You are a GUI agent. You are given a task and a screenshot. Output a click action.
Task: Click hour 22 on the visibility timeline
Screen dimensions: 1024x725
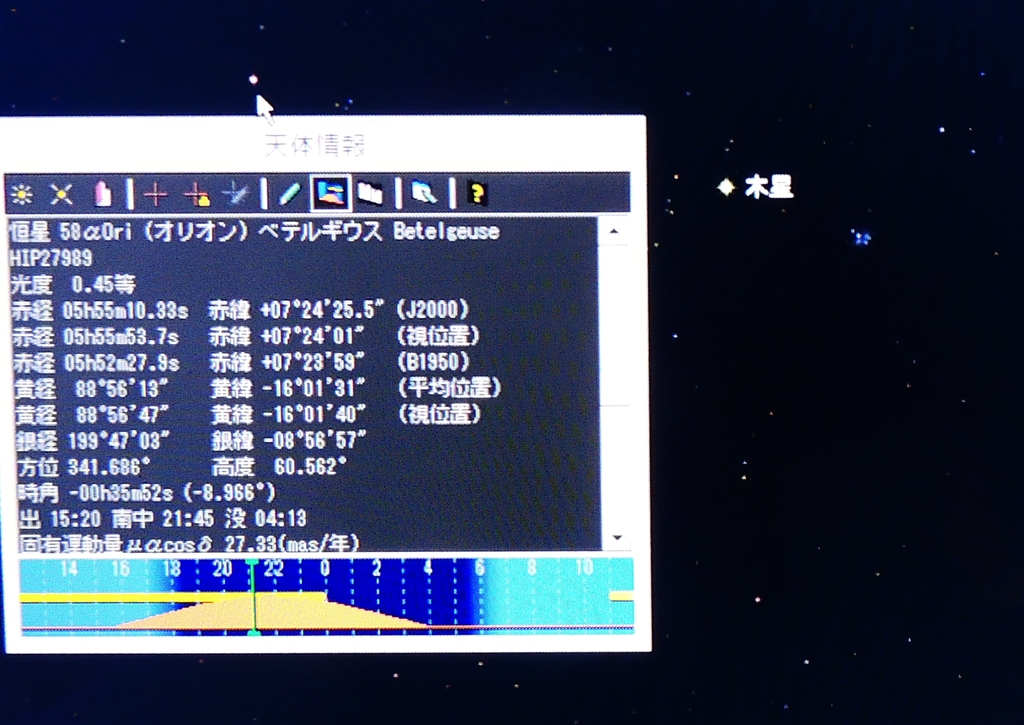[x=274, y=568]
